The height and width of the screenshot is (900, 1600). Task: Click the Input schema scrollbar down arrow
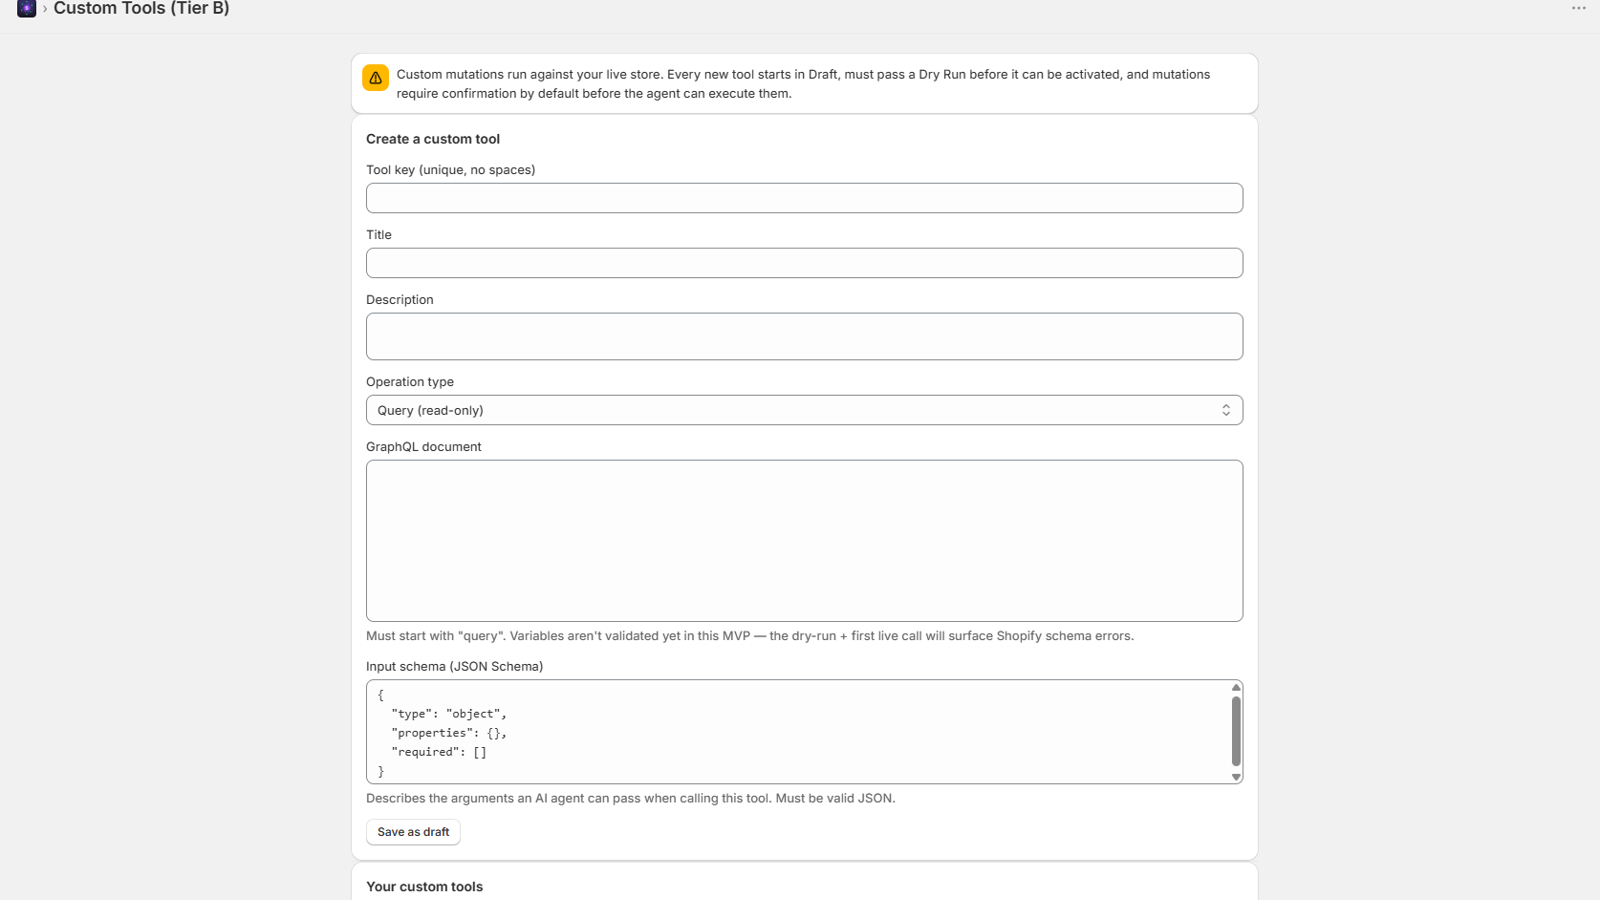point(1236,777)
